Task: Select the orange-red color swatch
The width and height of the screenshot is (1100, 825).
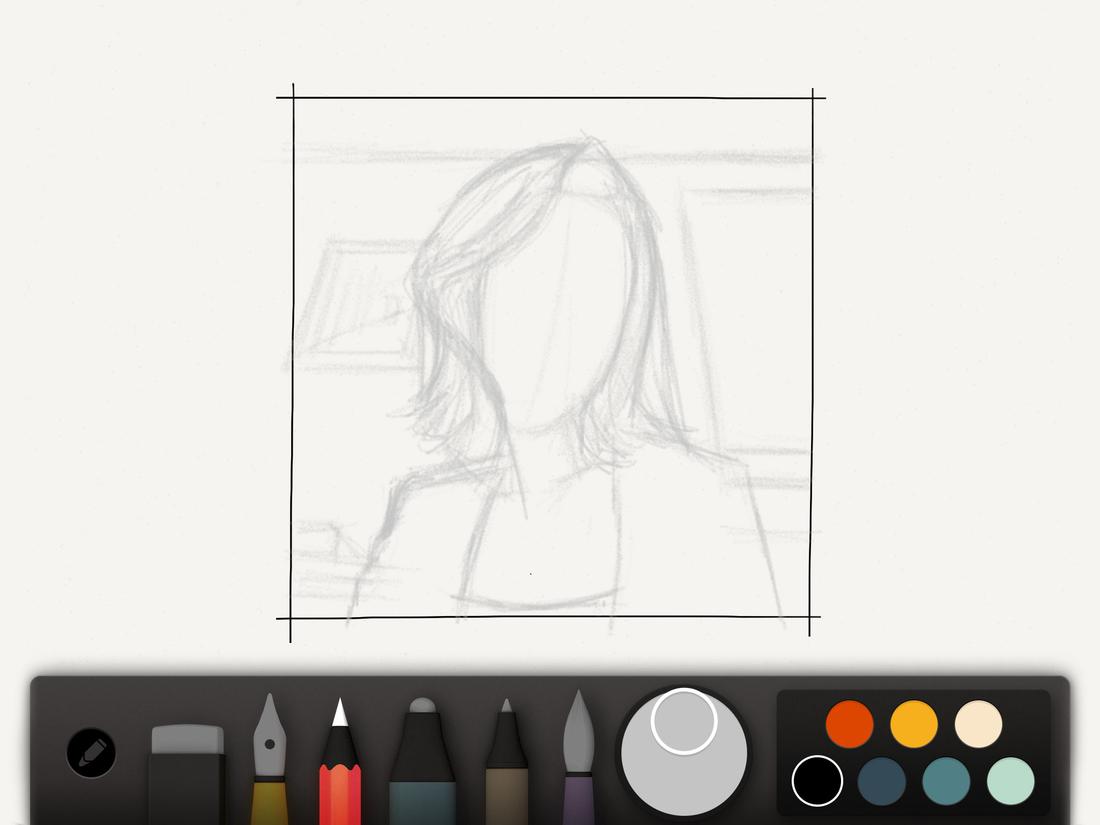Action: 849,723
